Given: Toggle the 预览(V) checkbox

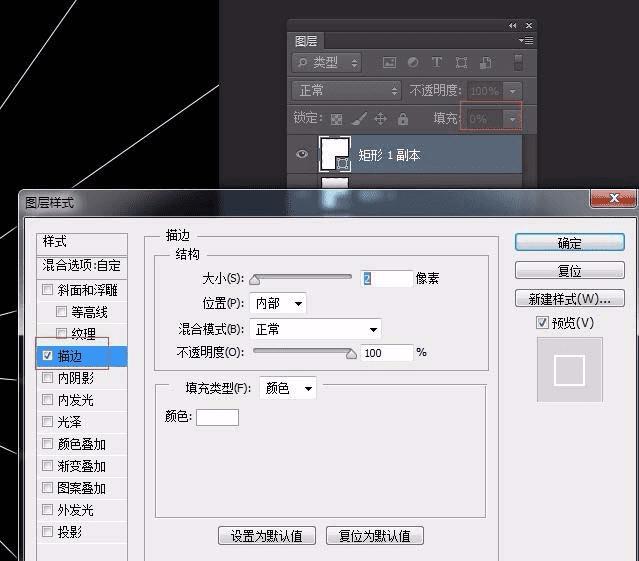Looking at the screenshot, I should 542,323.
